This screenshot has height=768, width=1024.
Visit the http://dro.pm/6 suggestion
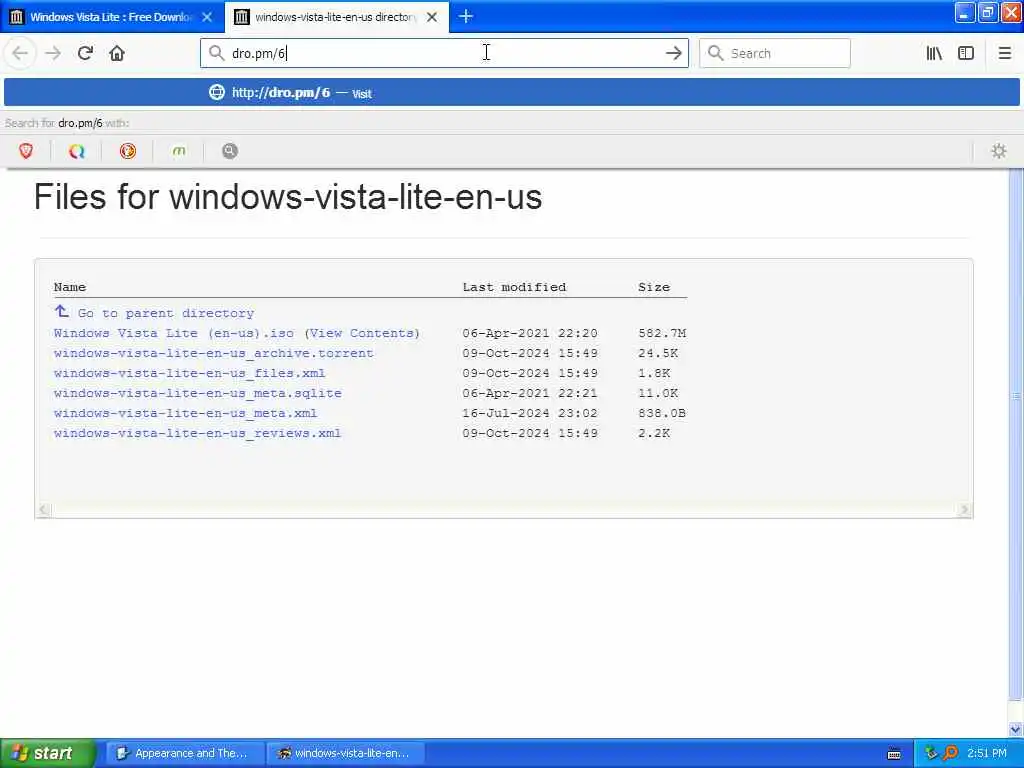(511, 92)
